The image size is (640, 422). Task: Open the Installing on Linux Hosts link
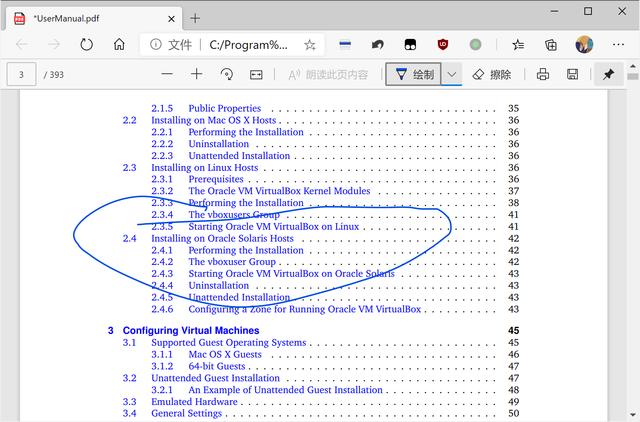[204, 168]
